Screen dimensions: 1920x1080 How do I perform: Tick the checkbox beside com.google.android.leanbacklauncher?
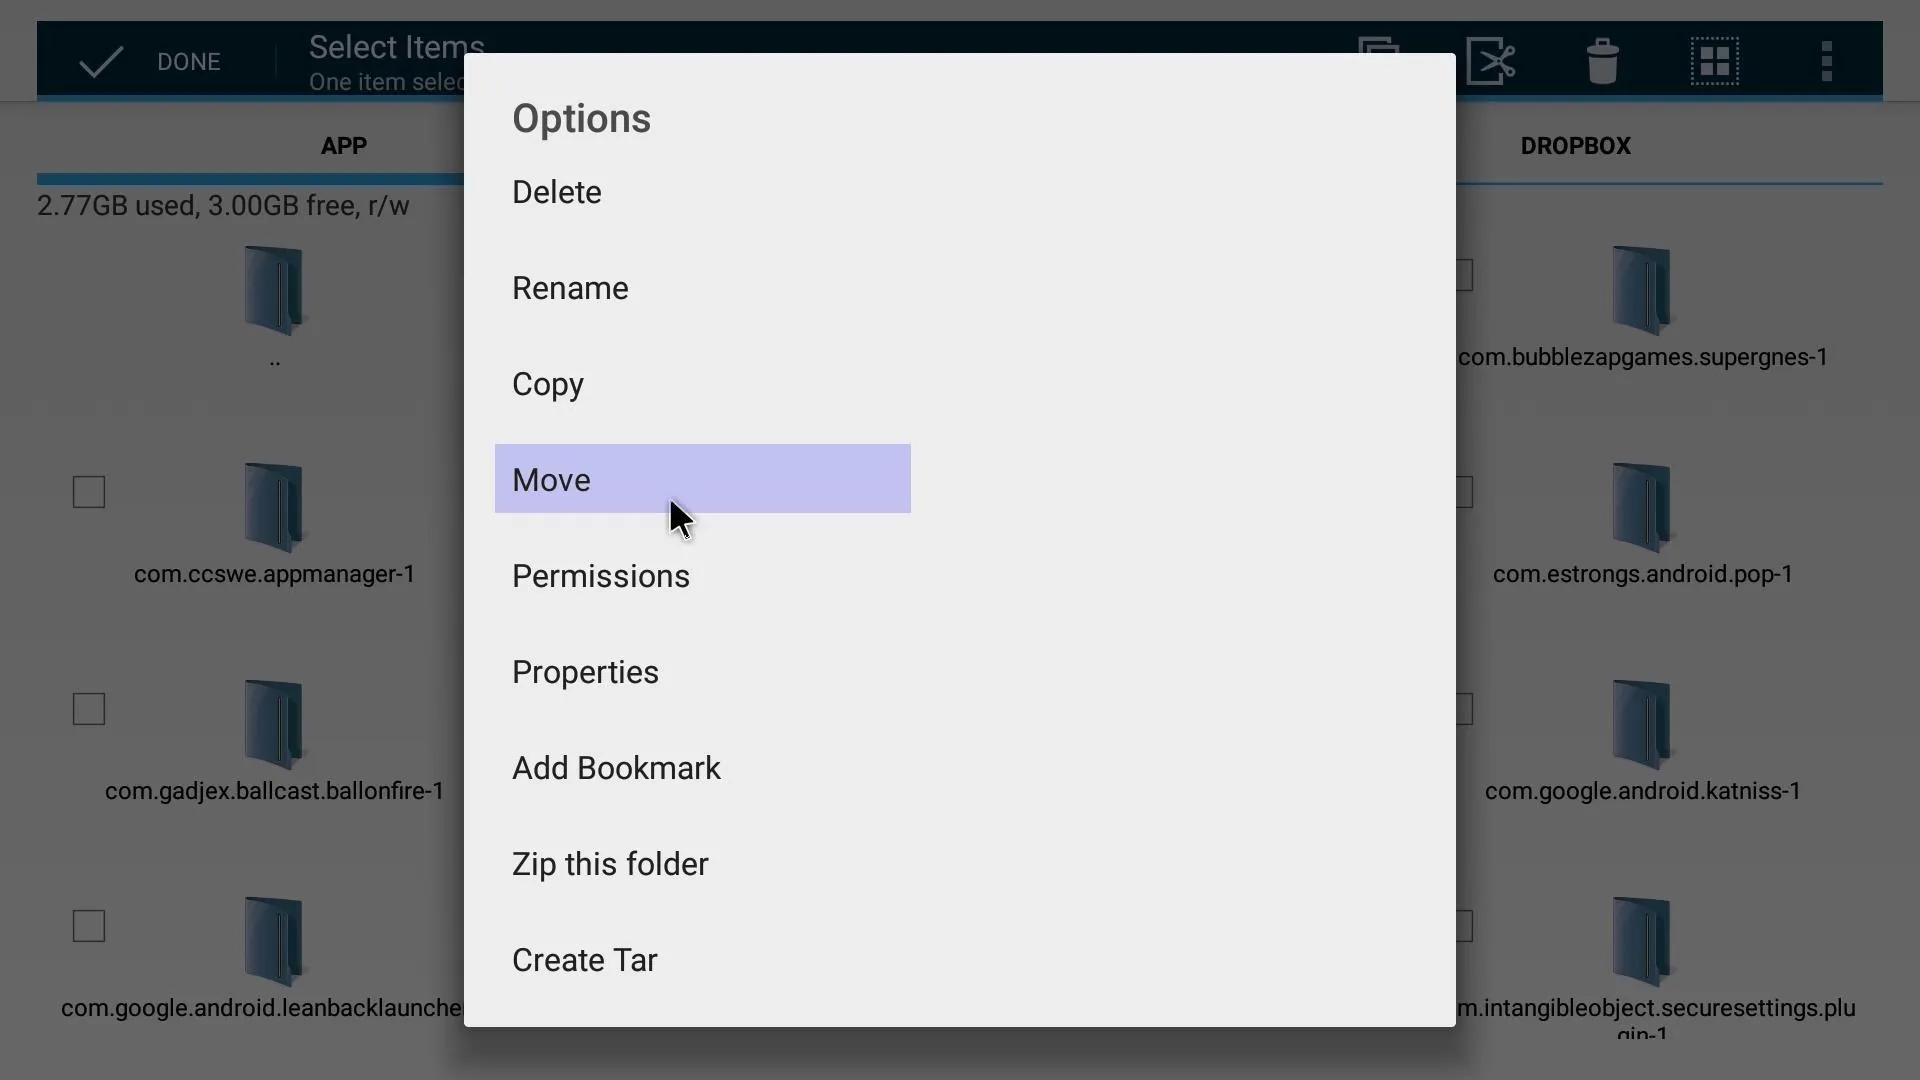(x=89, y=926)
